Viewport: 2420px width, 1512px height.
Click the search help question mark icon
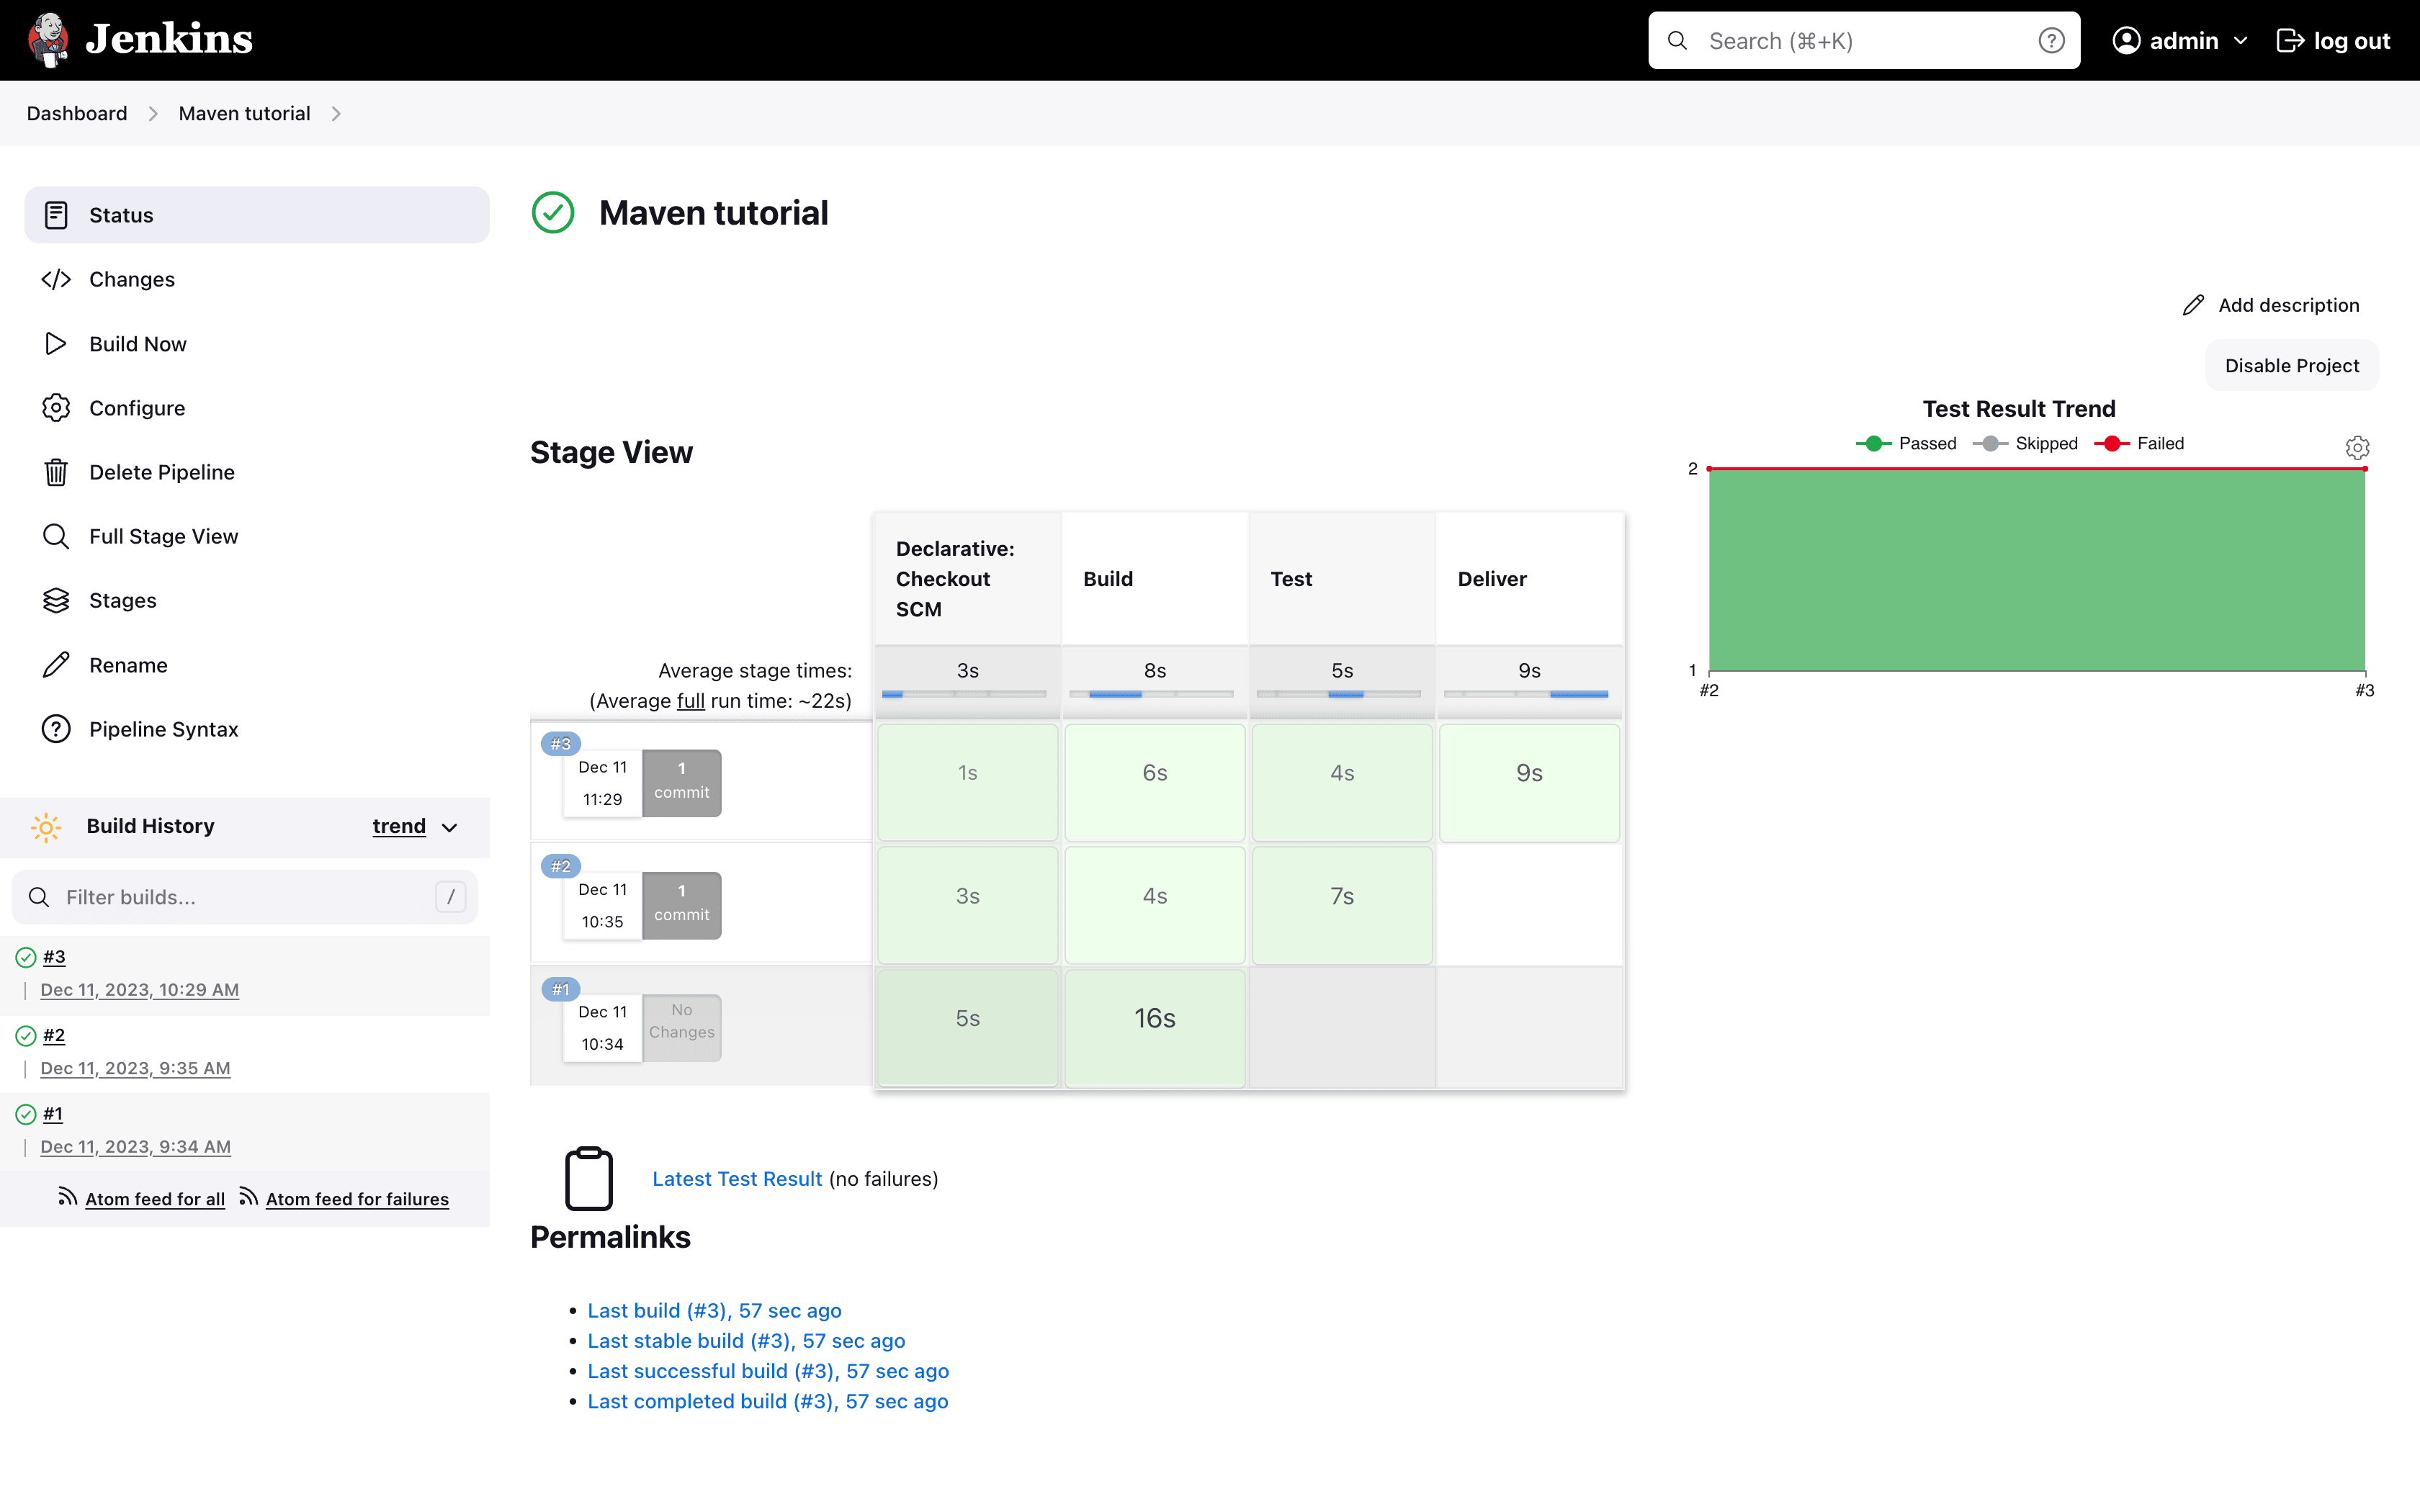tap(2052, 40)
